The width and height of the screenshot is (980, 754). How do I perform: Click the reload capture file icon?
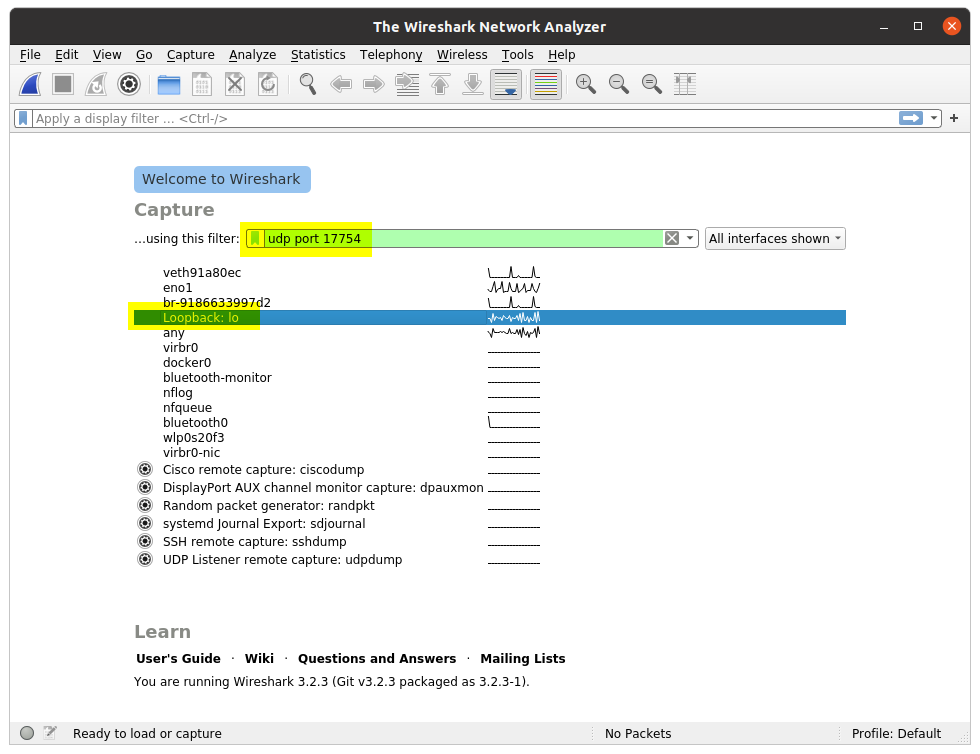[x=268, y=84]
